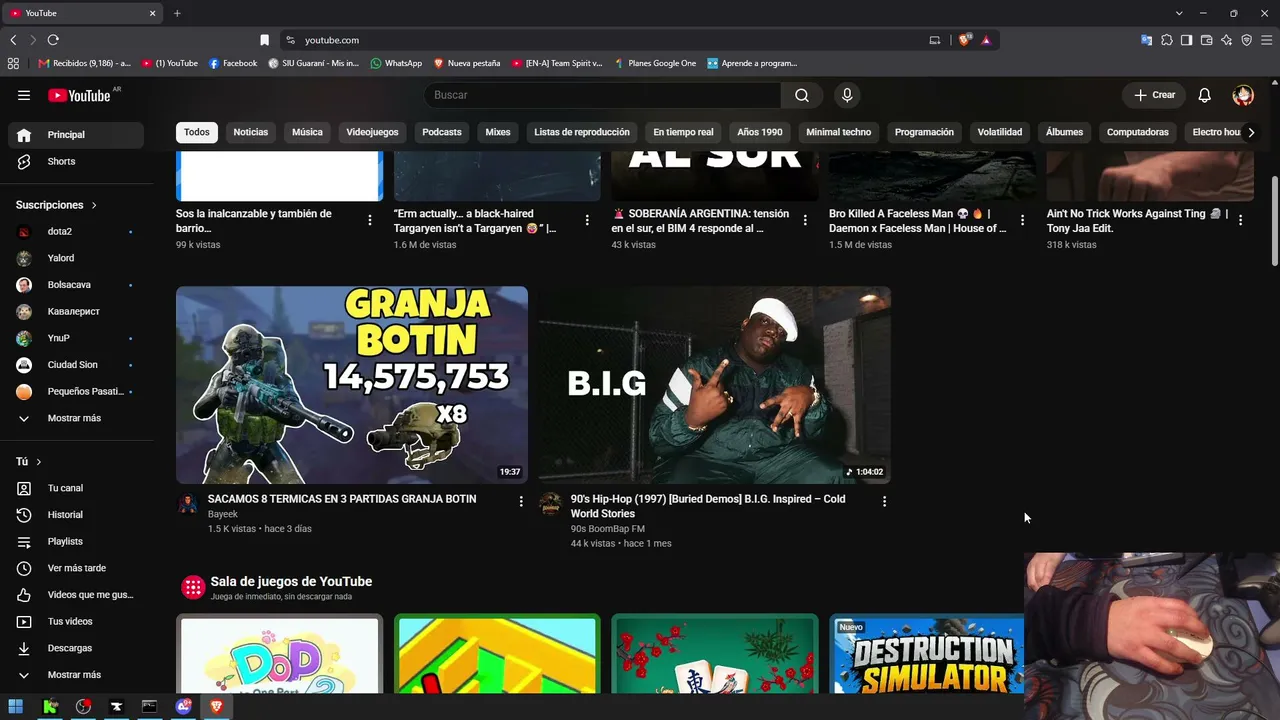Select the Minimal techno filter chip

(x=838, y=132)
